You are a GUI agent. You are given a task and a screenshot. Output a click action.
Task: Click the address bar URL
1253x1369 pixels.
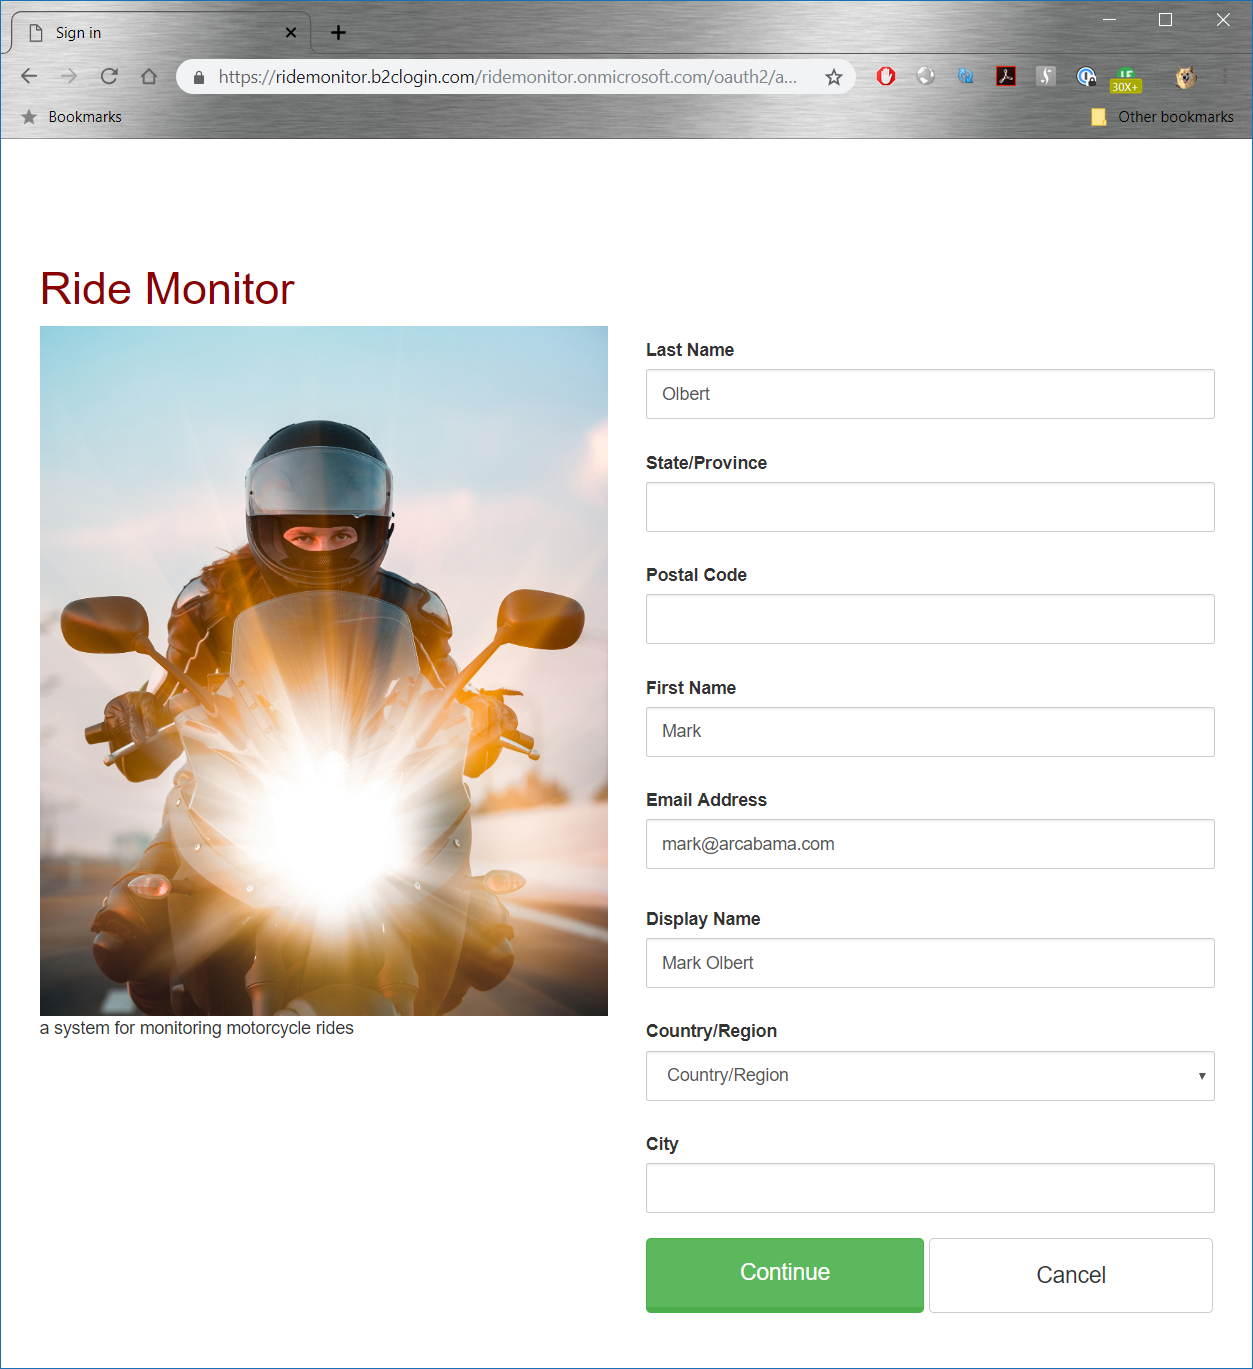[x=508, y=77]
